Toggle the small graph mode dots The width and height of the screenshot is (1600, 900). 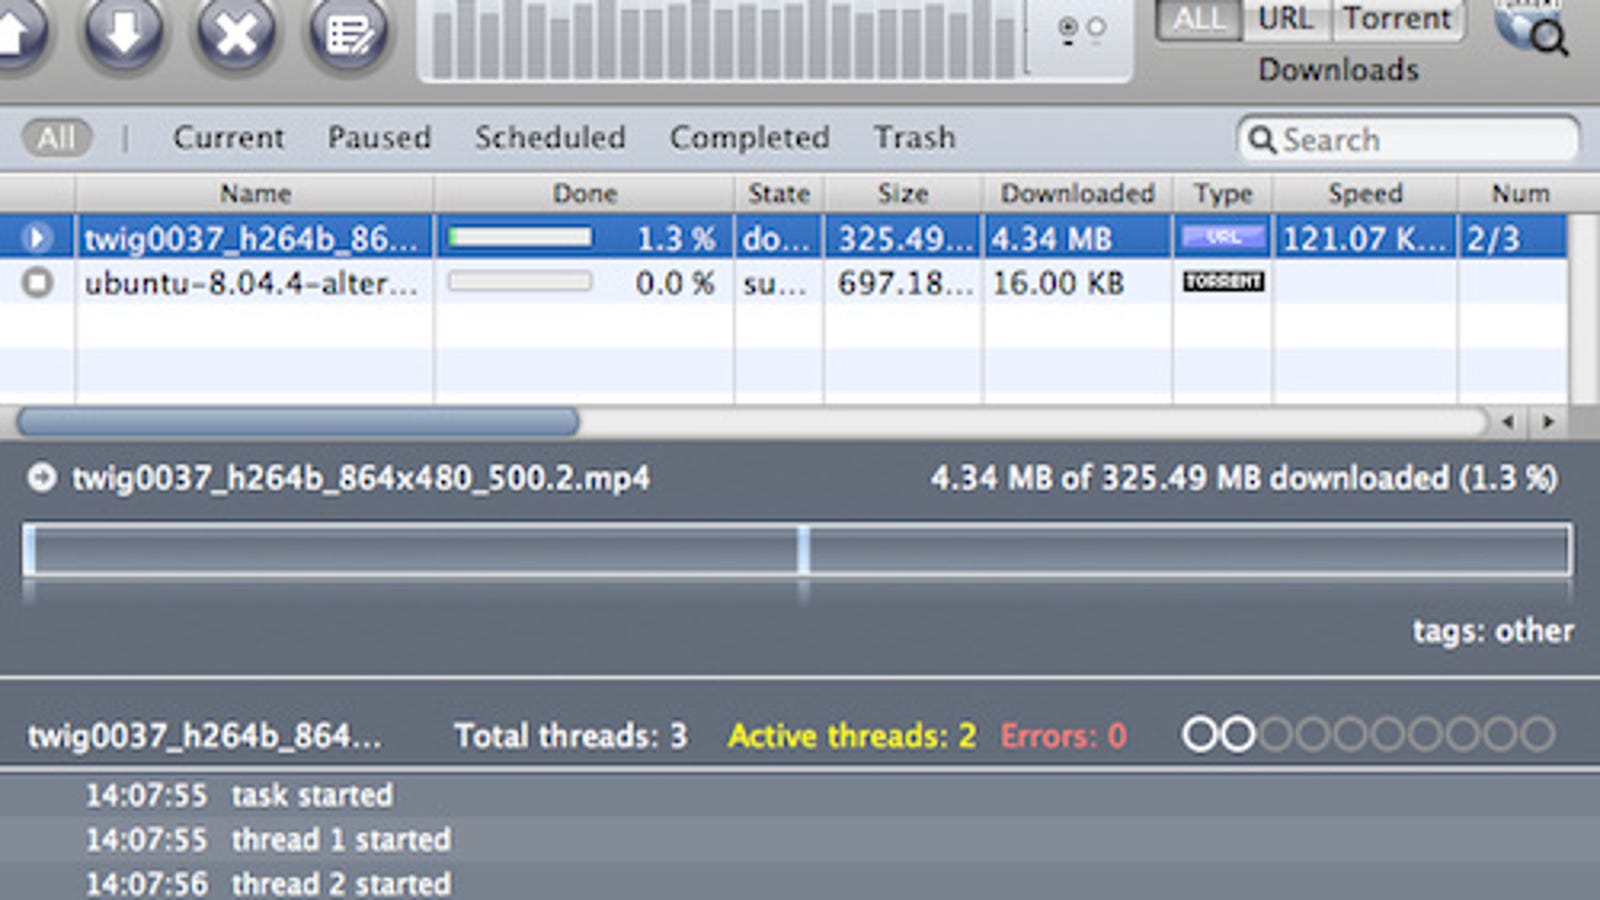pyautogui.click(x=1082, y=30)
